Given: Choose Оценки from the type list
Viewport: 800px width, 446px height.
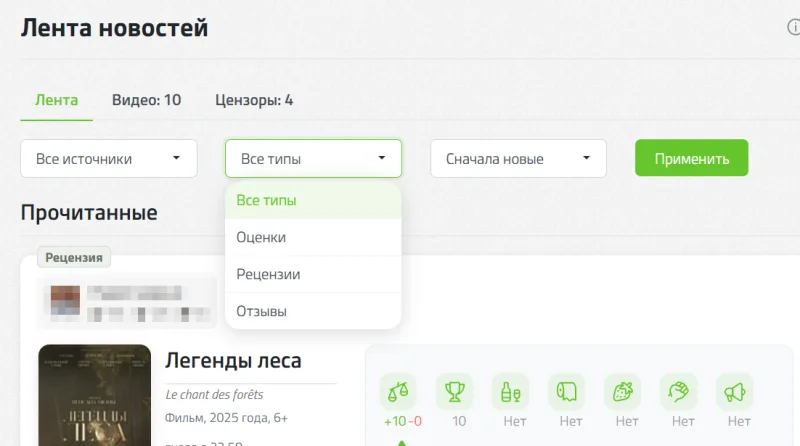Looking at the screenshot, I should pos(313,237).
